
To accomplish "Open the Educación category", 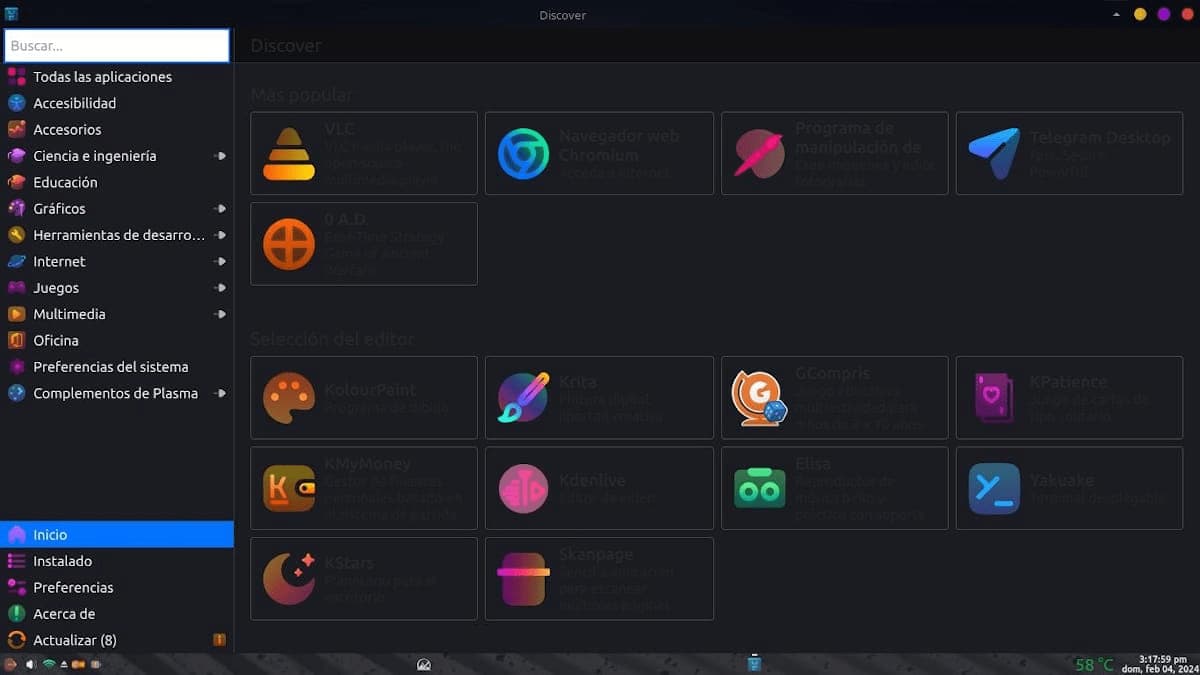I will 117,182.
